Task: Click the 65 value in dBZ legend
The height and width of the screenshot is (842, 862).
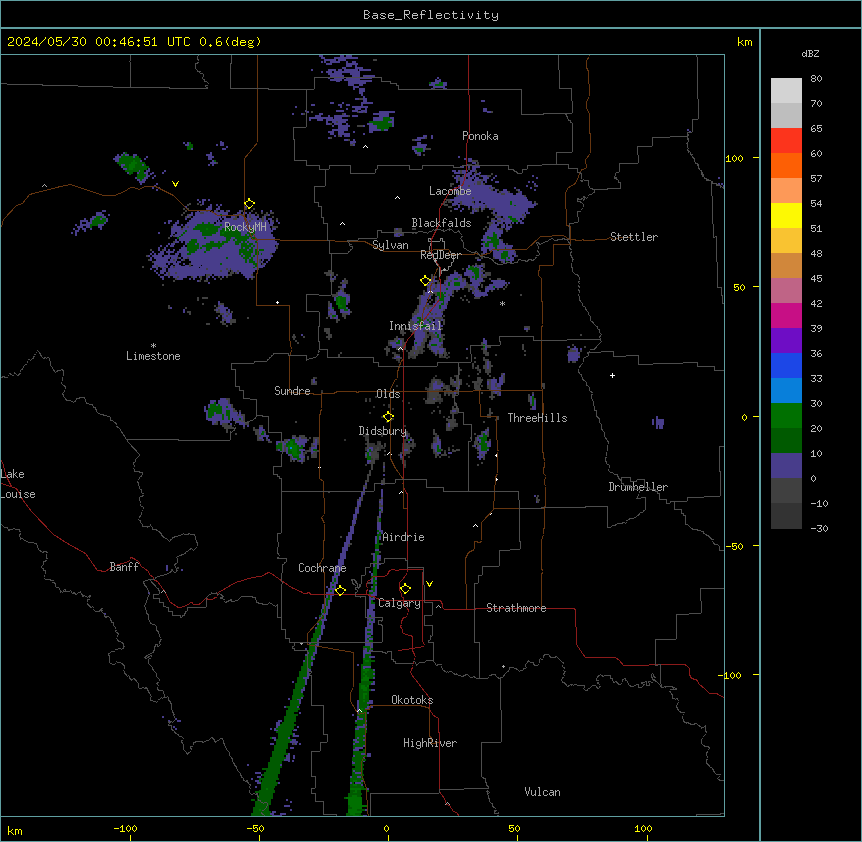Action: point(816,128)
